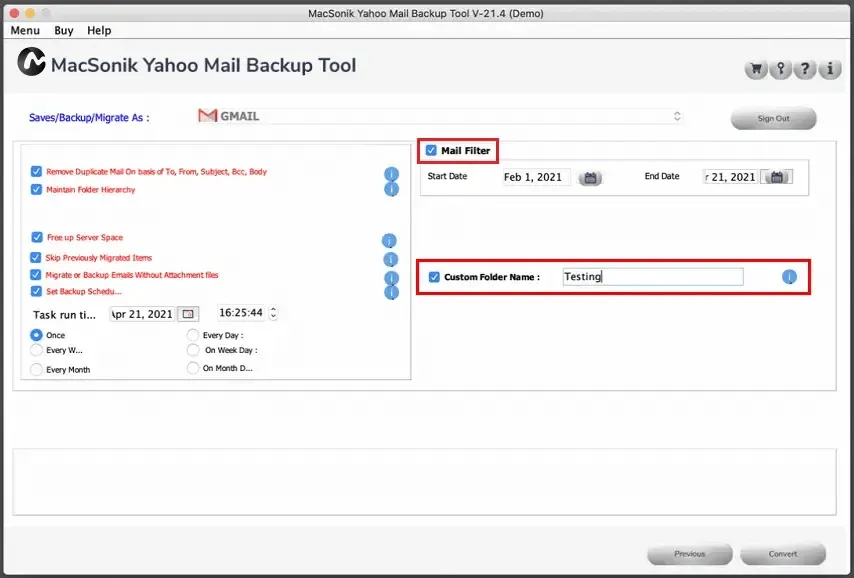
Task: Open the question mark help icon
Action: (x=805, y=69)
